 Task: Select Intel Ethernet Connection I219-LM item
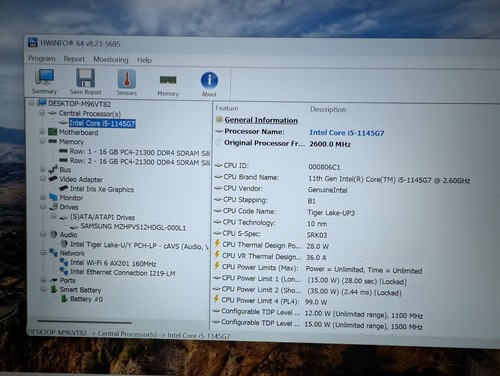coord(123,272)
